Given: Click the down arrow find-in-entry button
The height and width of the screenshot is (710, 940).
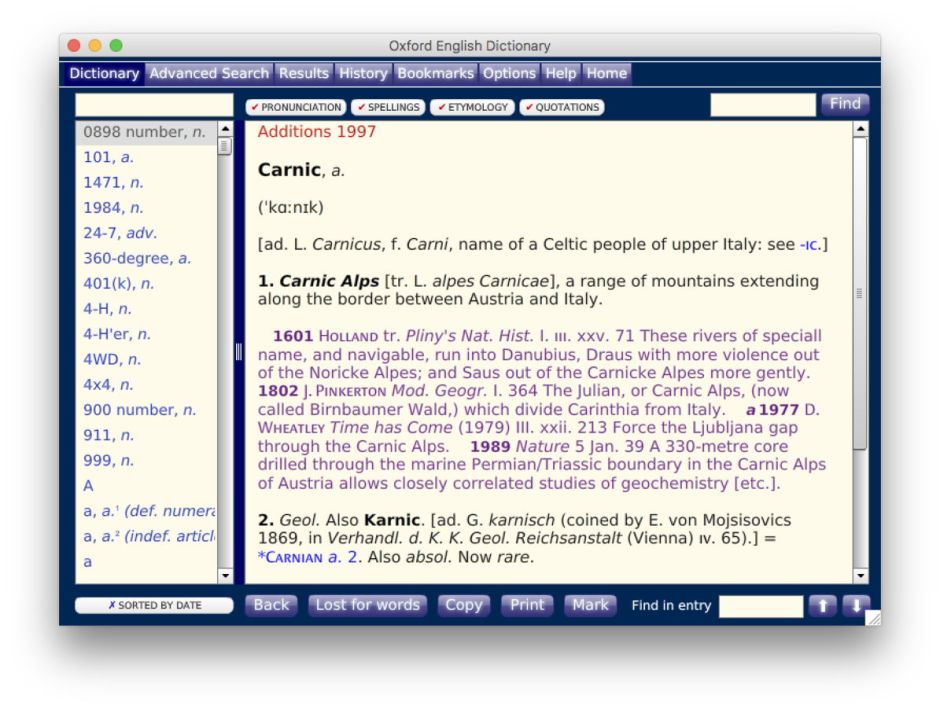Looking at the screenshot, I should [856, 606].
